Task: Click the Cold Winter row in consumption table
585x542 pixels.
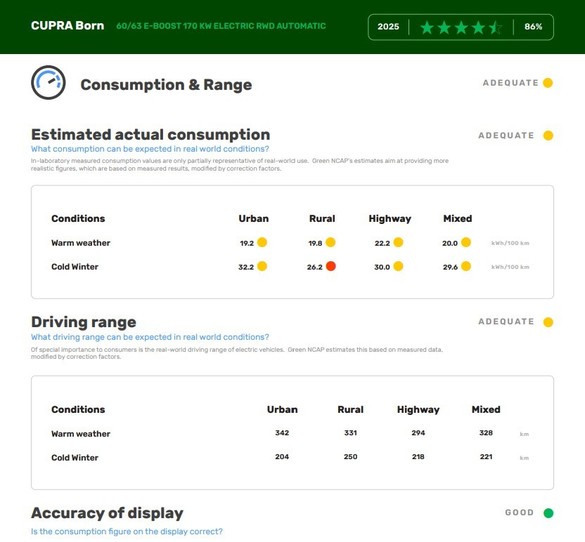Action: (x=290, y=267)
